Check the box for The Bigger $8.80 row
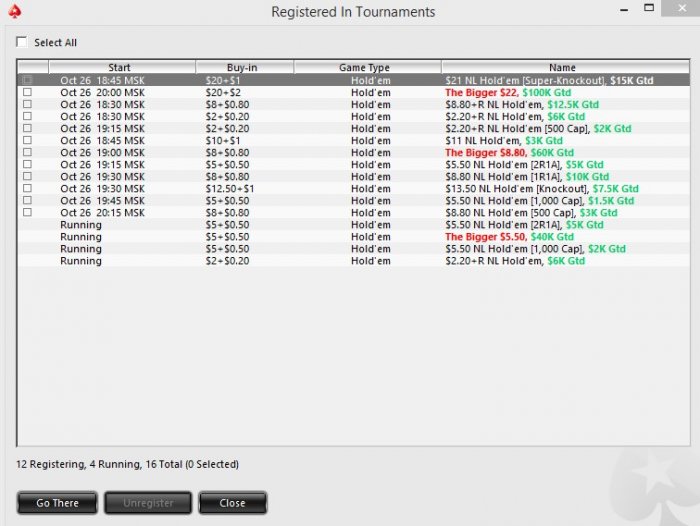The image size is (700, 526). point(27,152)
